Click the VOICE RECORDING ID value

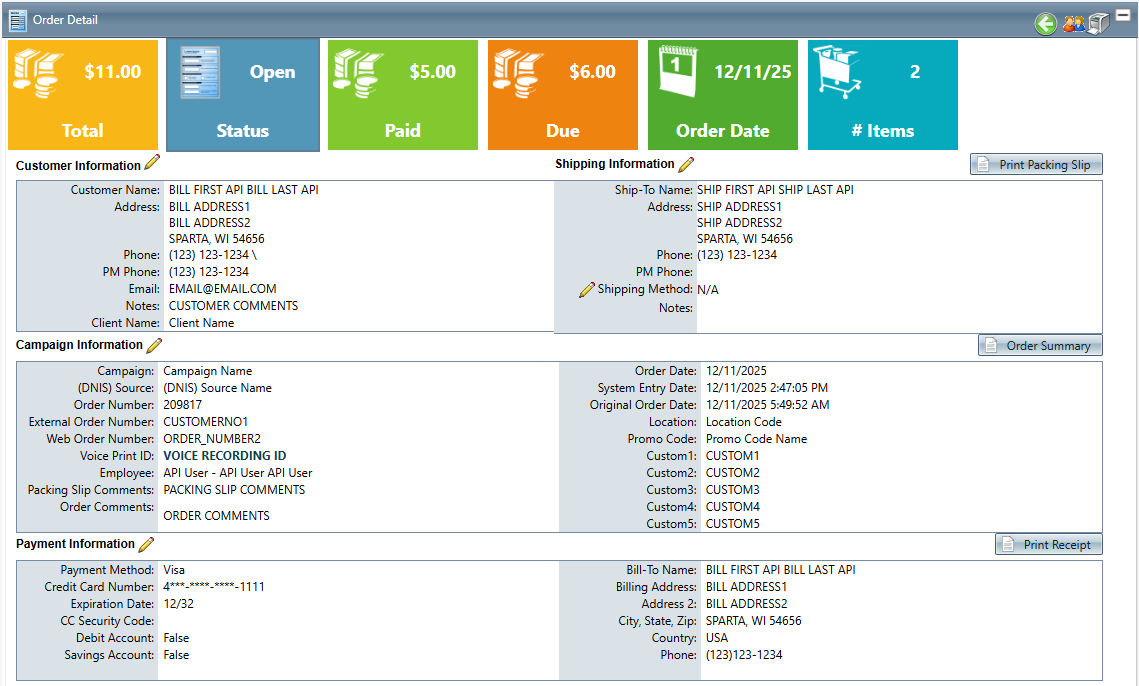225,456
